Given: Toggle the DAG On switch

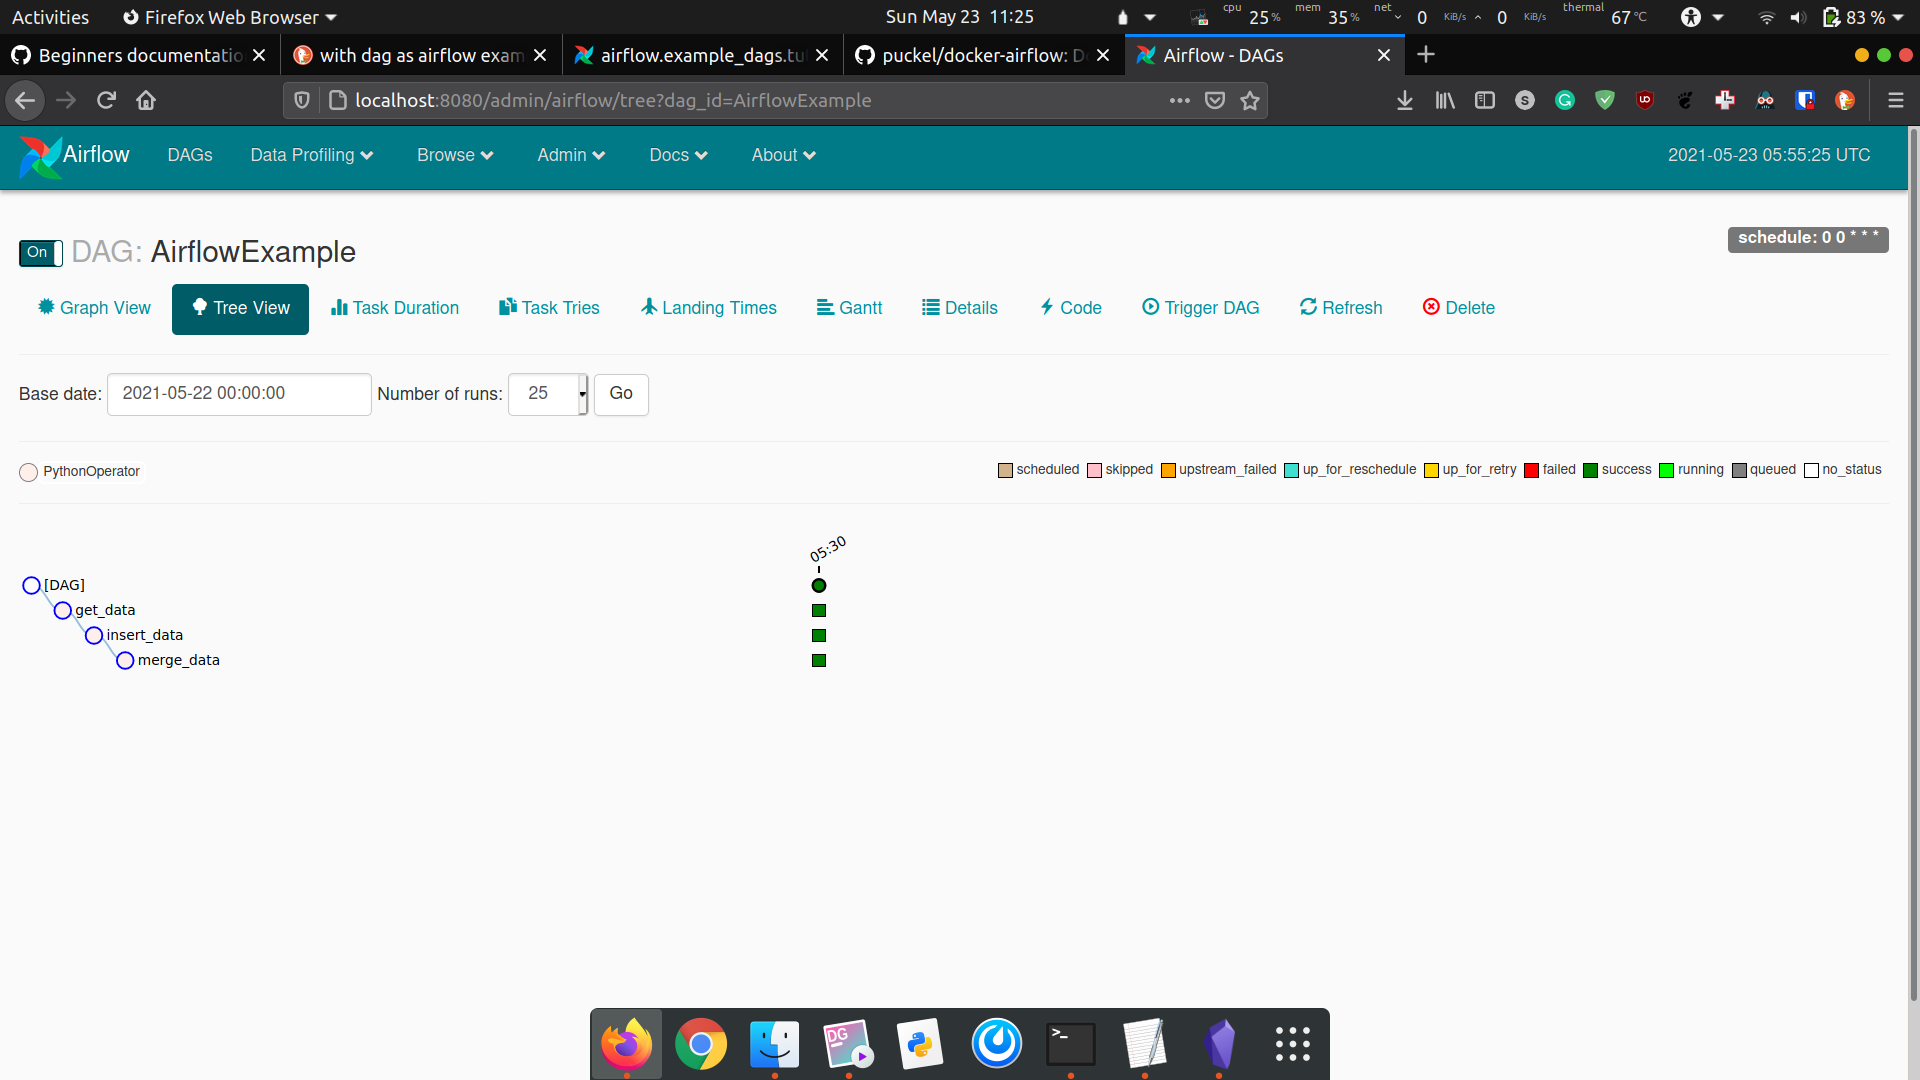Looking at the screenshot, I should [40, 253].
